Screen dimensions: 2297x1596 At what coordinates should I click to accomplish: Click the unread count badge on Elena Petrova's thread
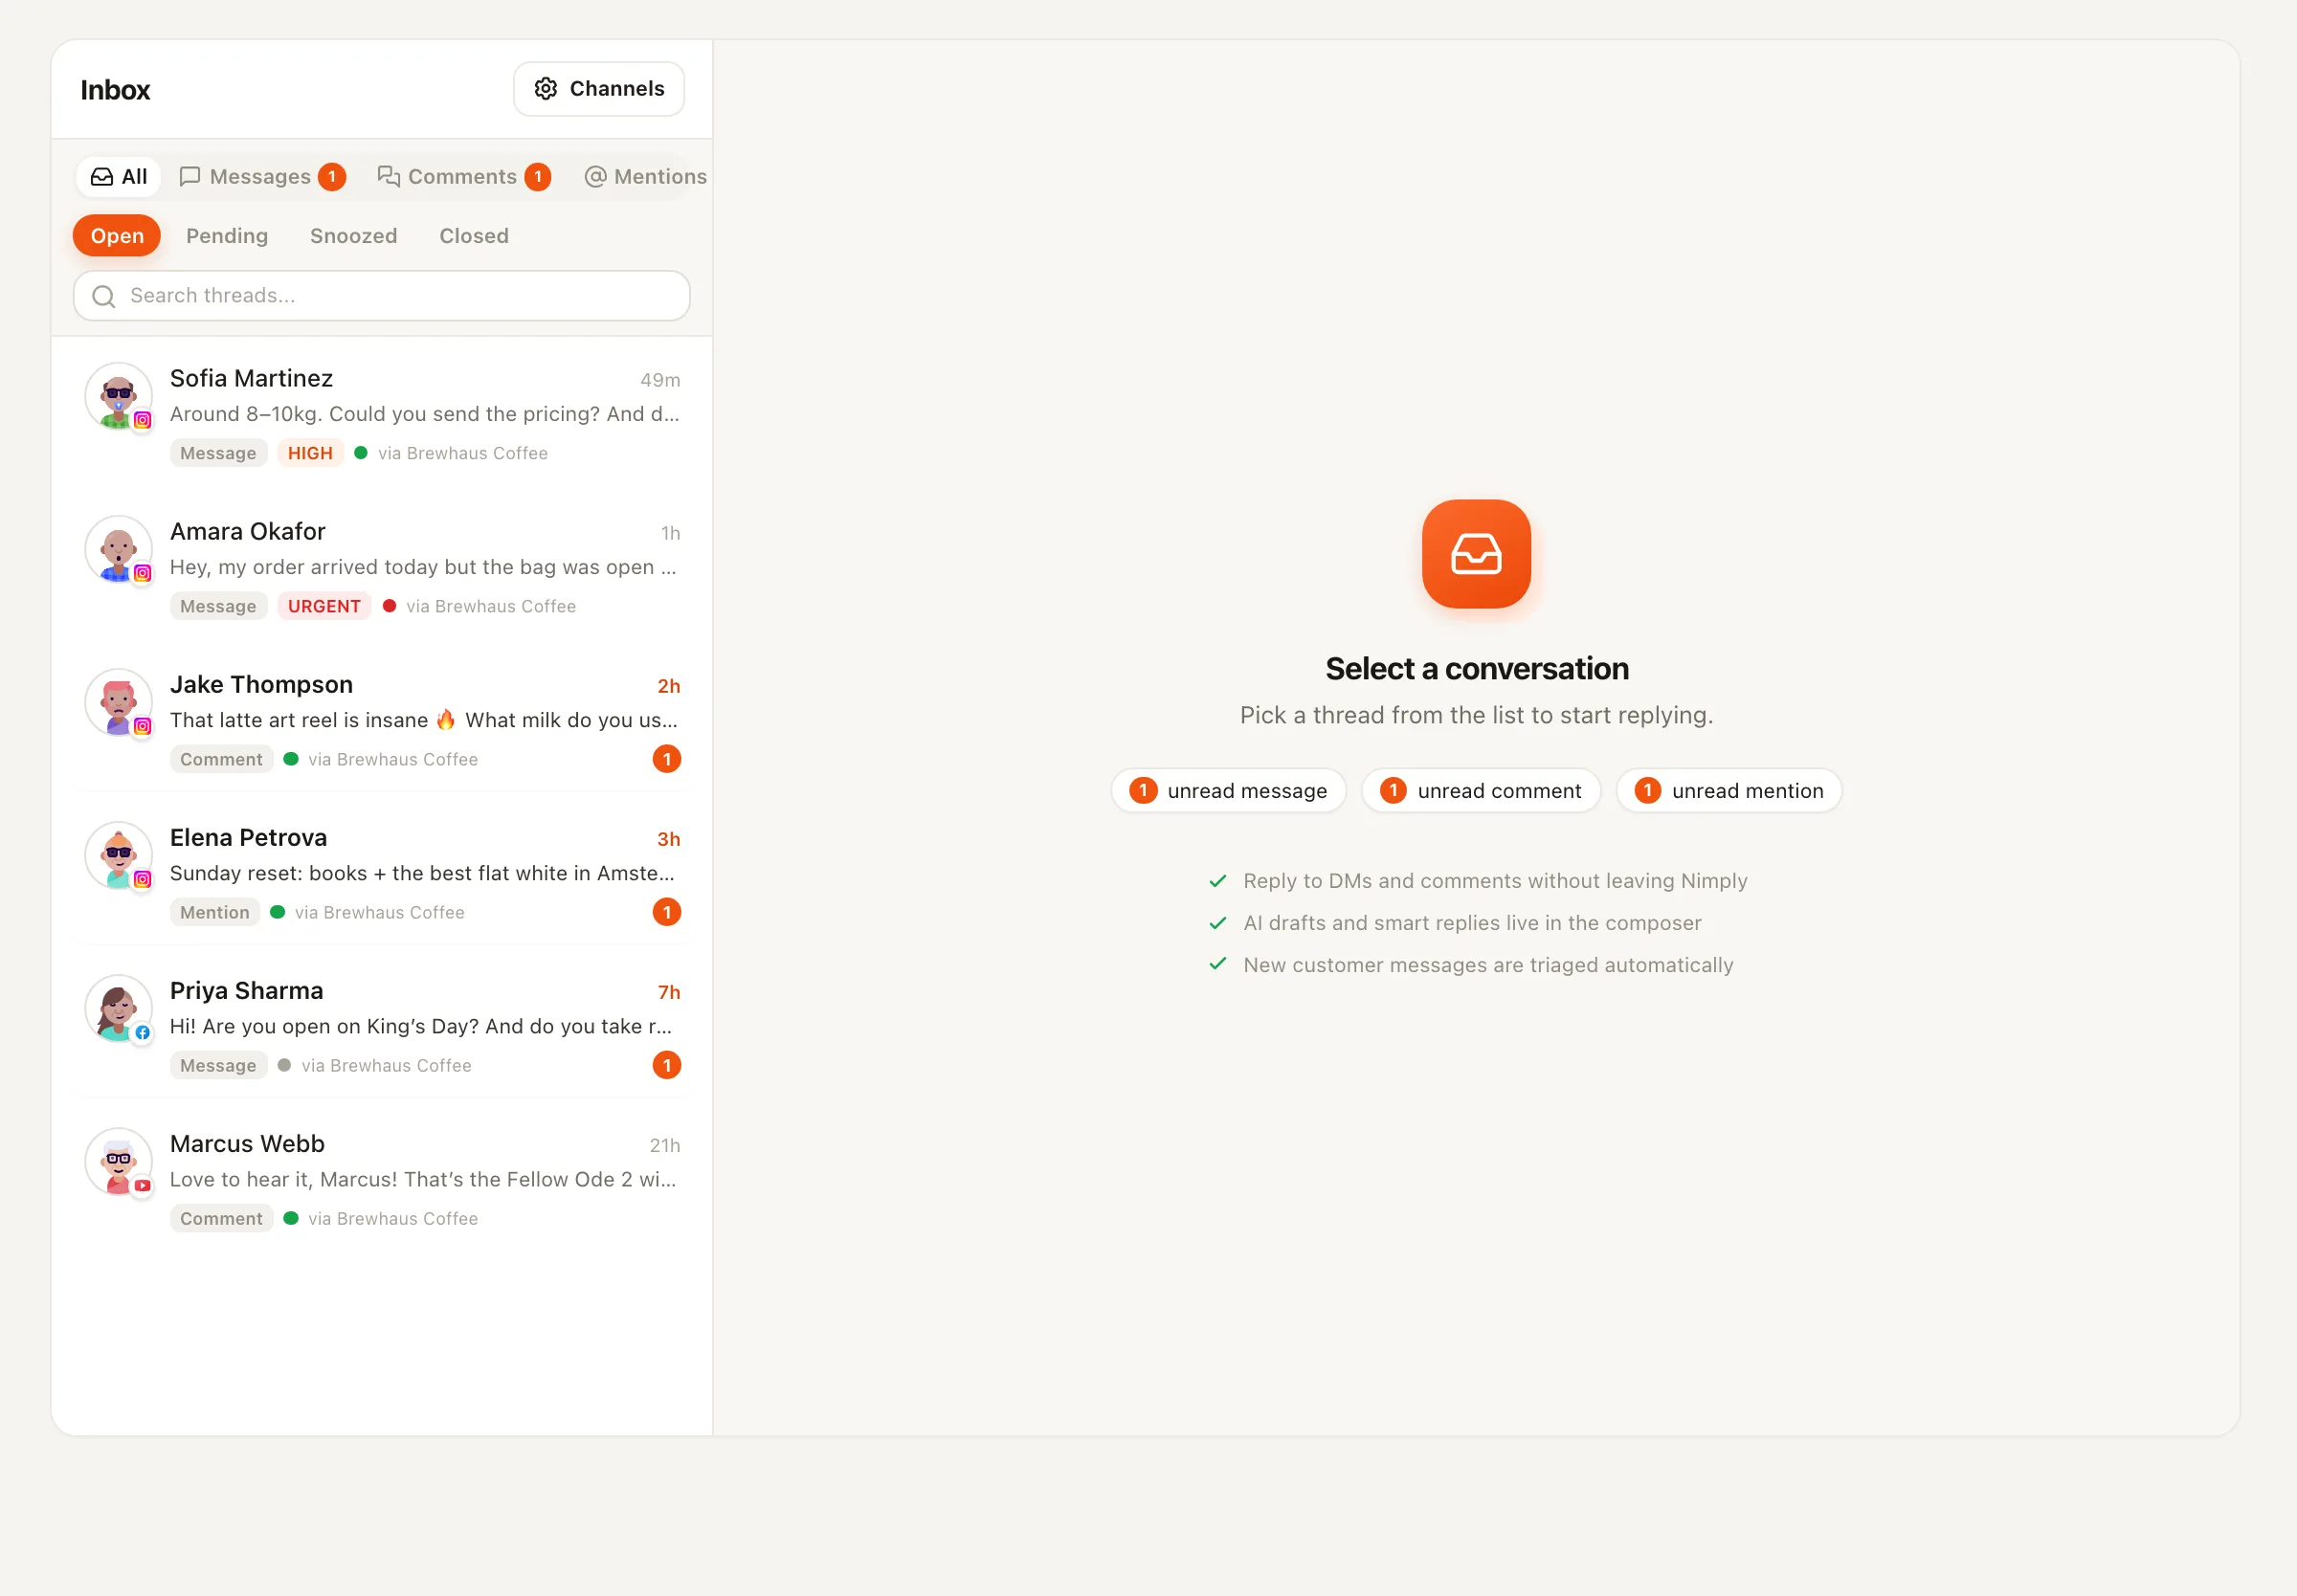667,912
